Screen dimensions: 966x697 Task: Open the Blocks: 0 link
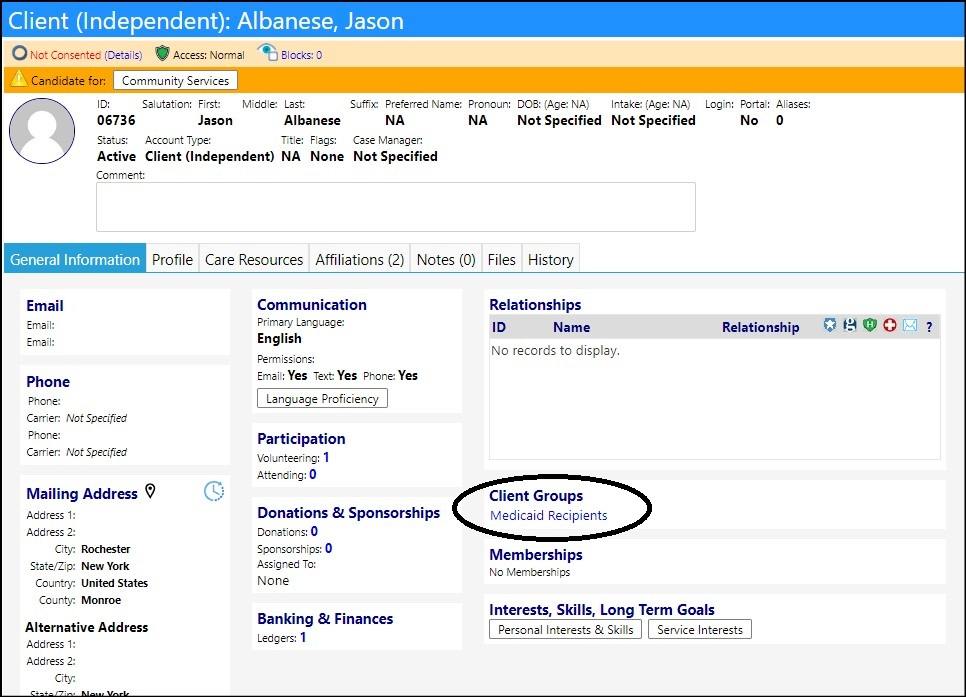(301, 55)
